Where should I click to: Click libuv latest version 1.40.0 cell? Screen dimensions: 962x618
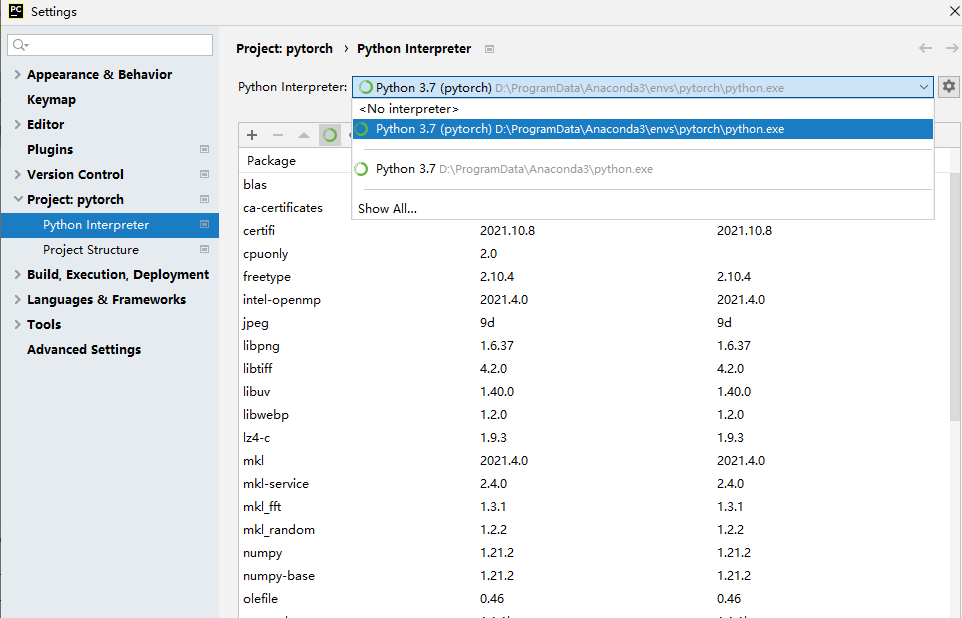point(734,392)
